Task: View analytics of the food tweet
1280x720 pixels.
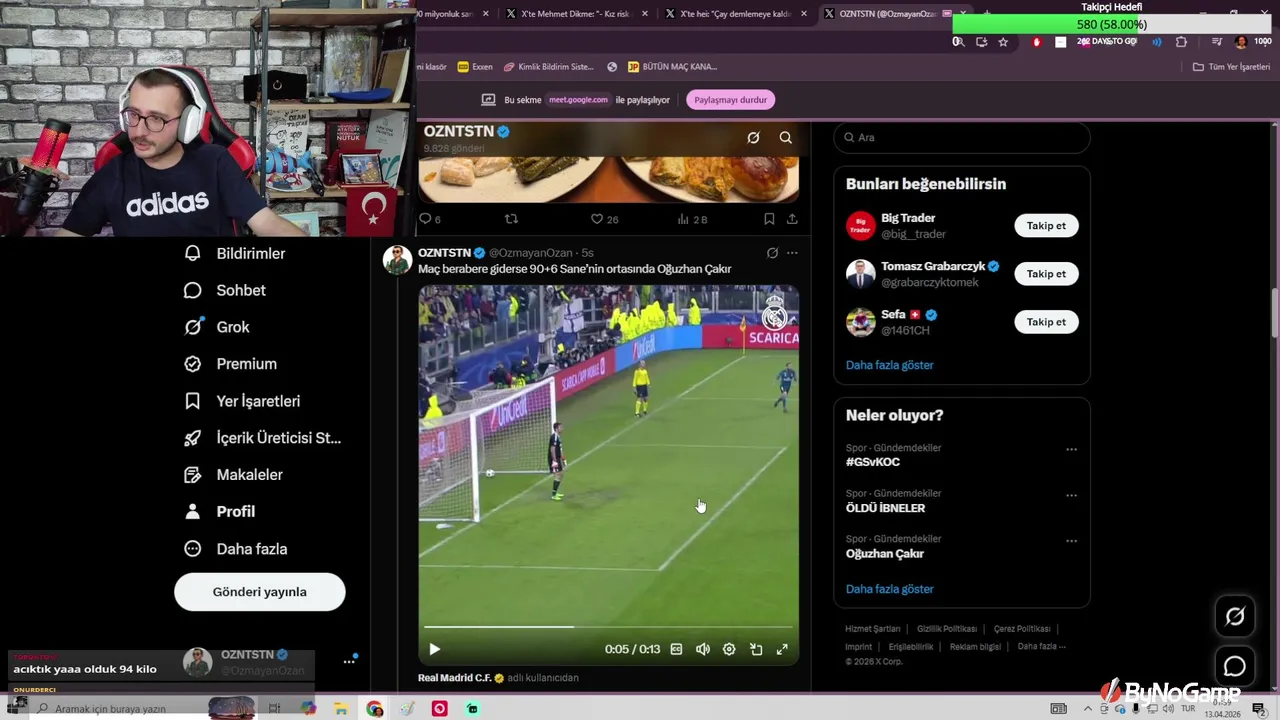Action: point(692,219)
